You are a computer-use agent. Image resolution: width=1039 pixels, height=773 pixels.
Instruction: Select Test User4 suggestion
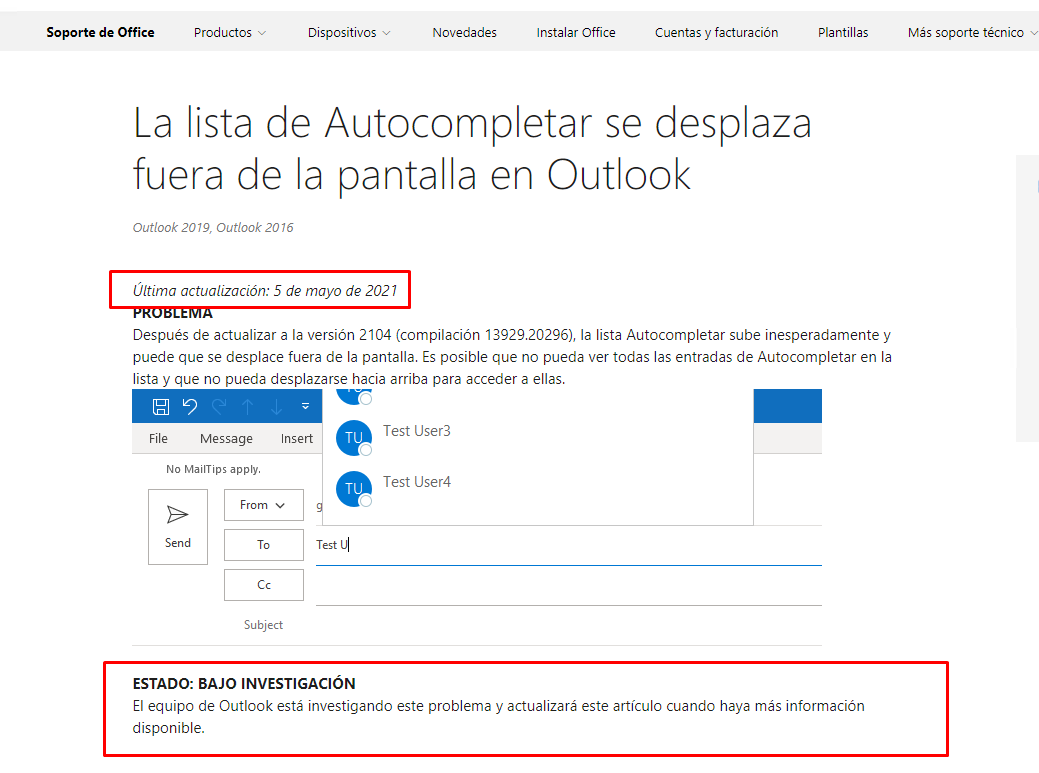coord(537,489)
